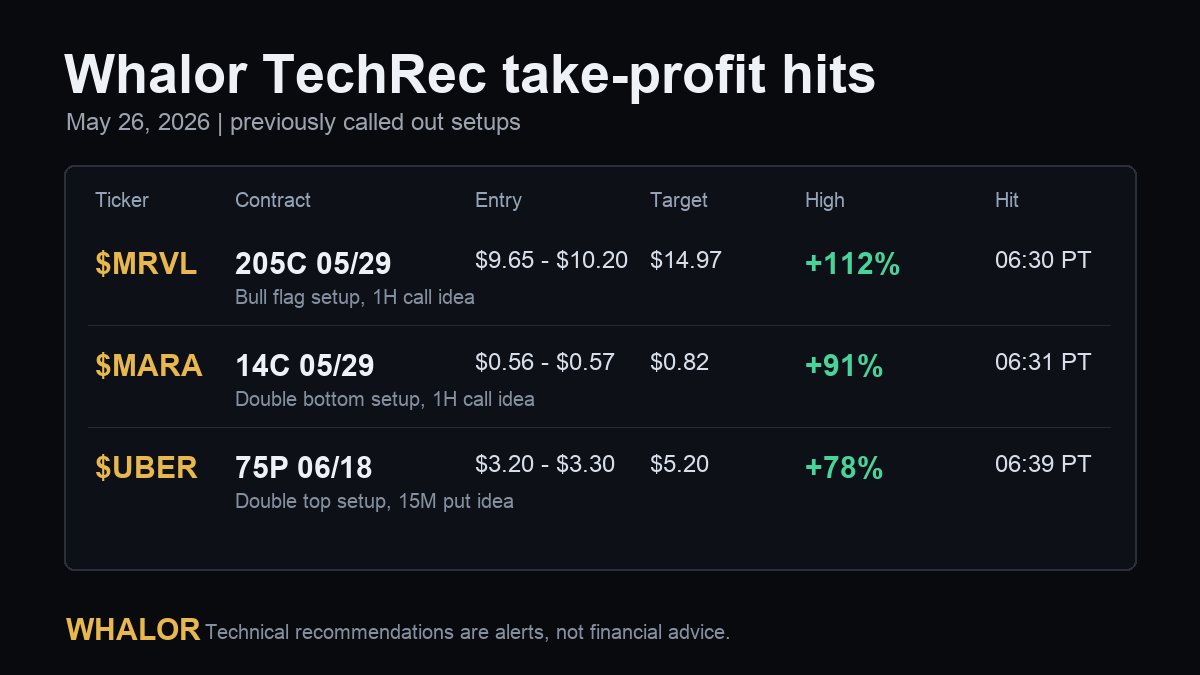Select the Entry column header

pos(498,200)
